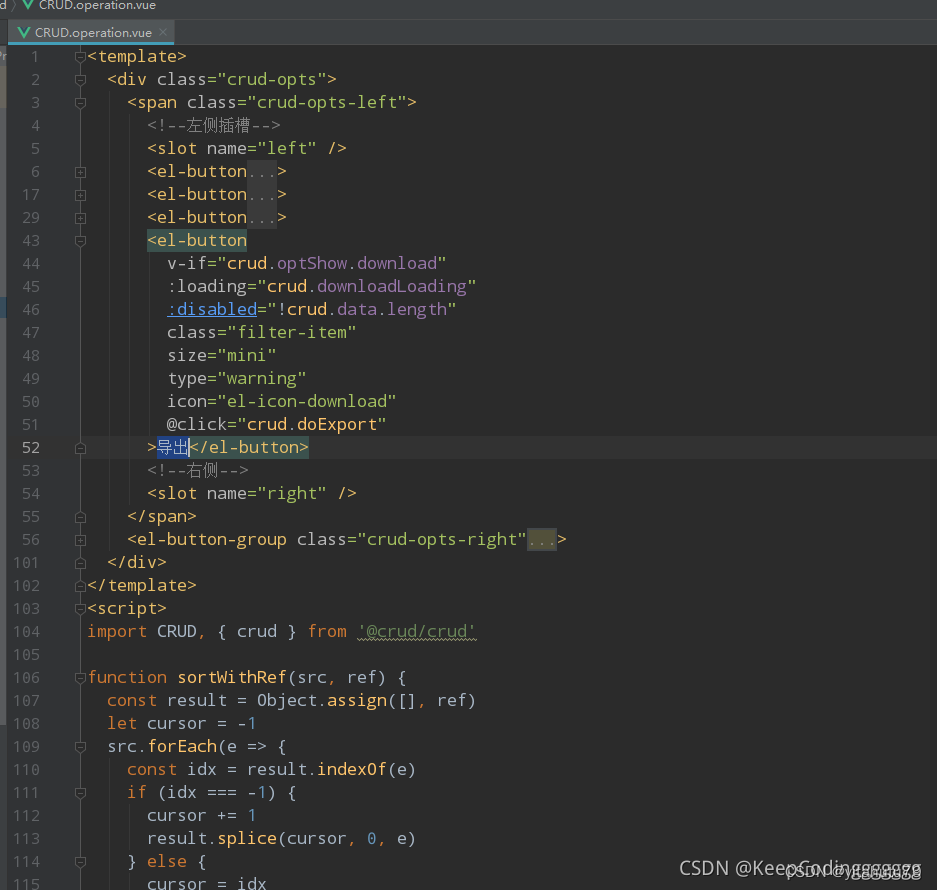
Task: Collapse the sortWithRef function at line 106
Action: pyautogui.click(x=80, y=678)
